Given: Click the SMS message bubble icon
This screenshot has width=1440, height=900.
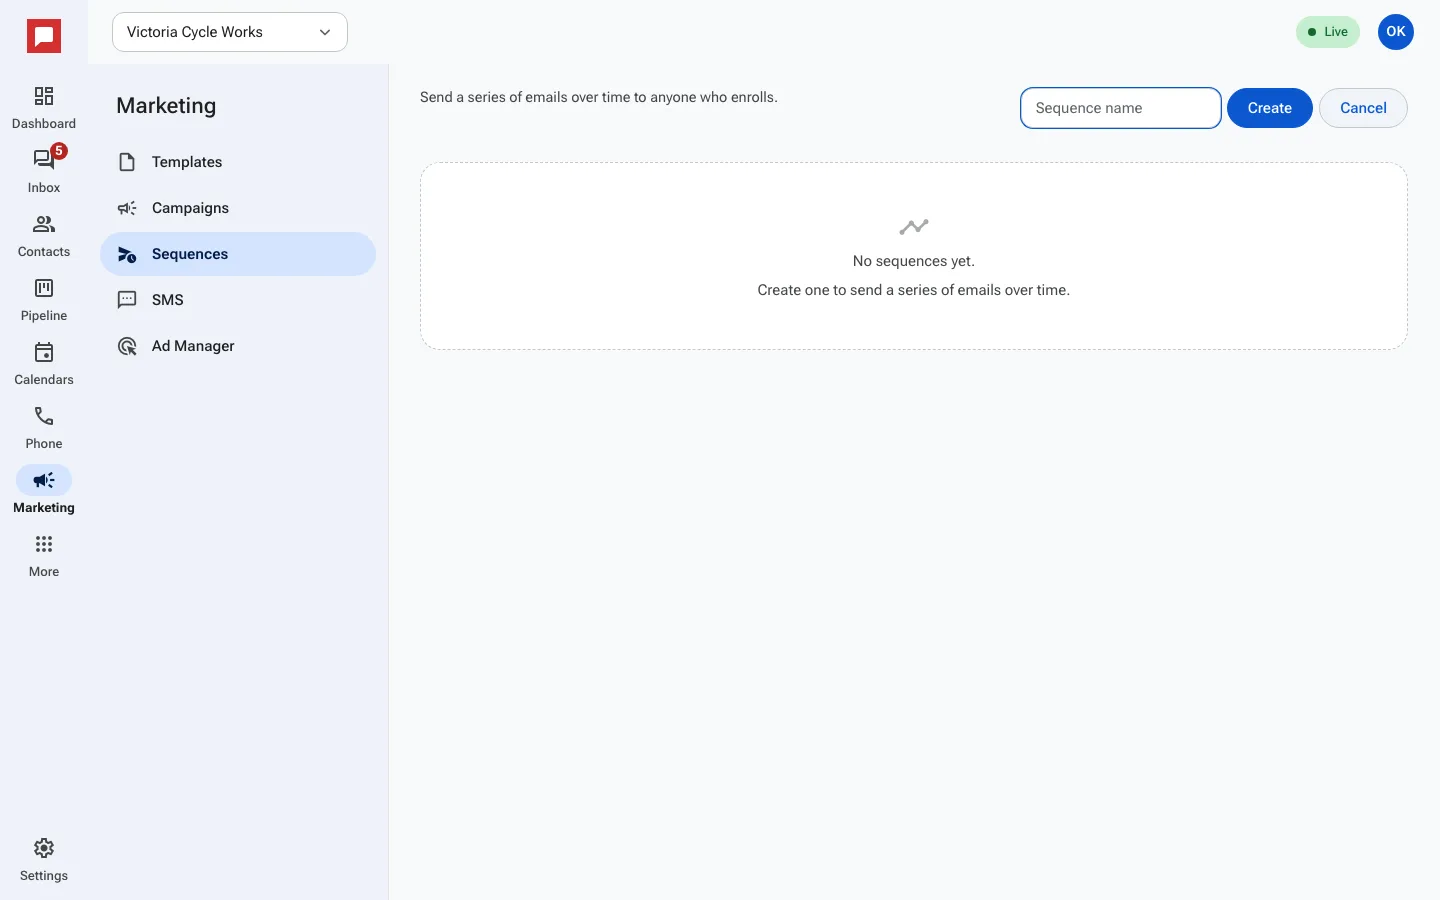Looking at the screenshot, I should (127, 300).
